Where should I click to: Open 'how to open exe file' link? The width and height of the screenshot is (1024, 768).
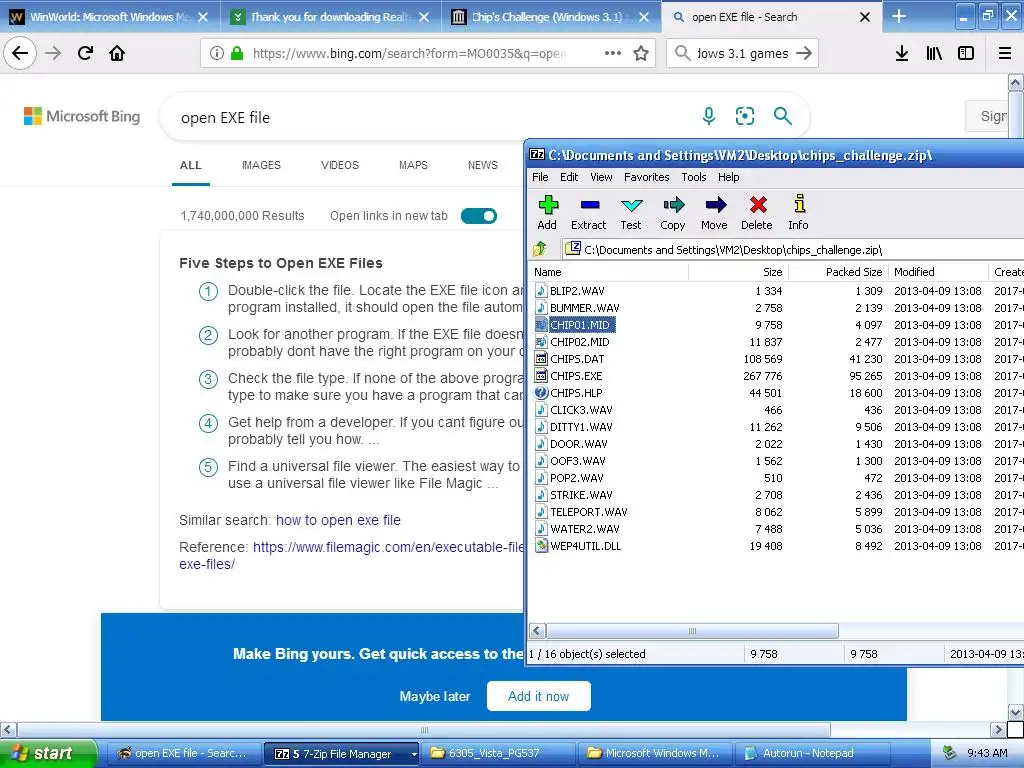tap(338, 520)
